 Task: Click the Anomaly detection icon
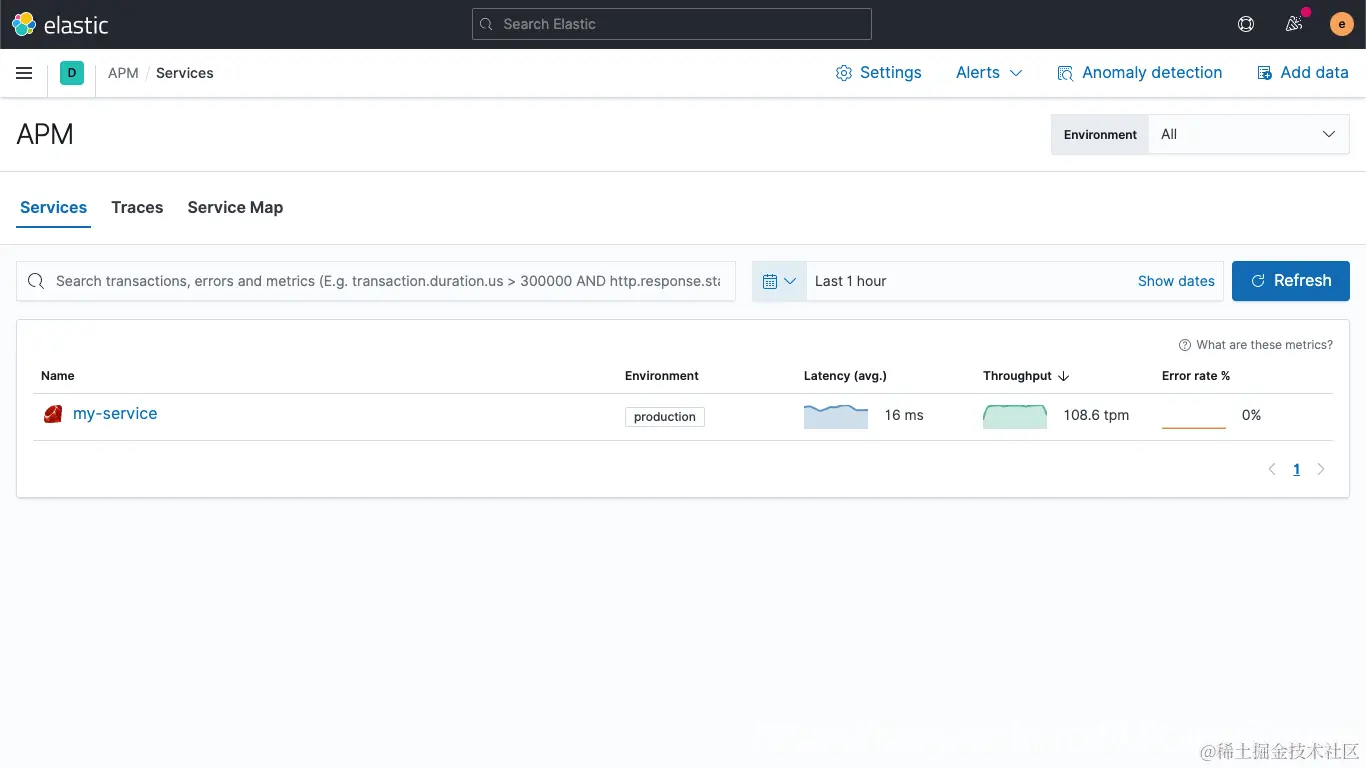[1066, 73]
